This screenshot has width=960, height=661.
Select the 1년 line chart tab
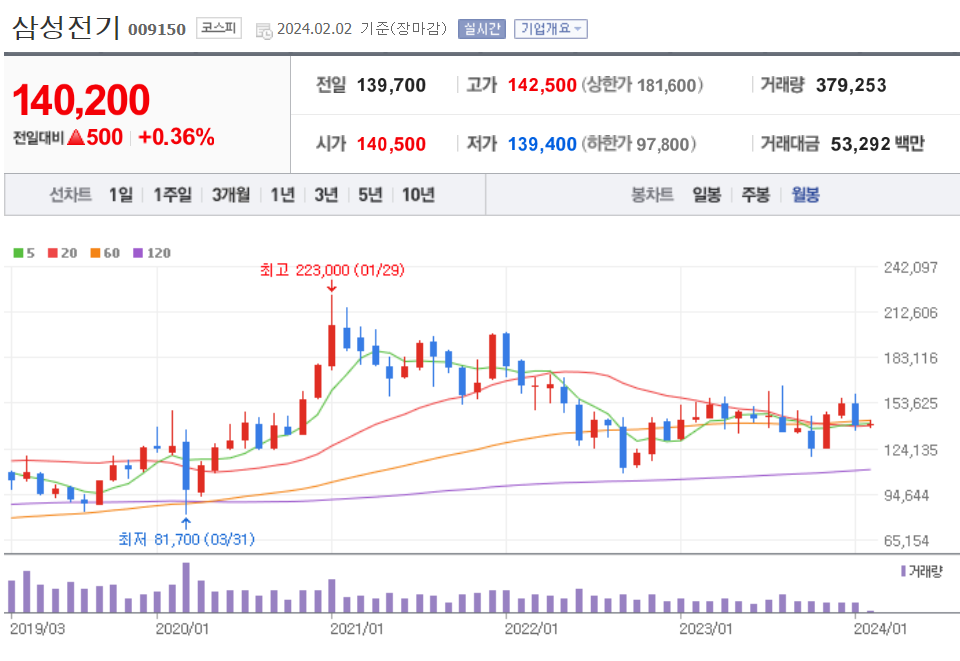point(282,195)
